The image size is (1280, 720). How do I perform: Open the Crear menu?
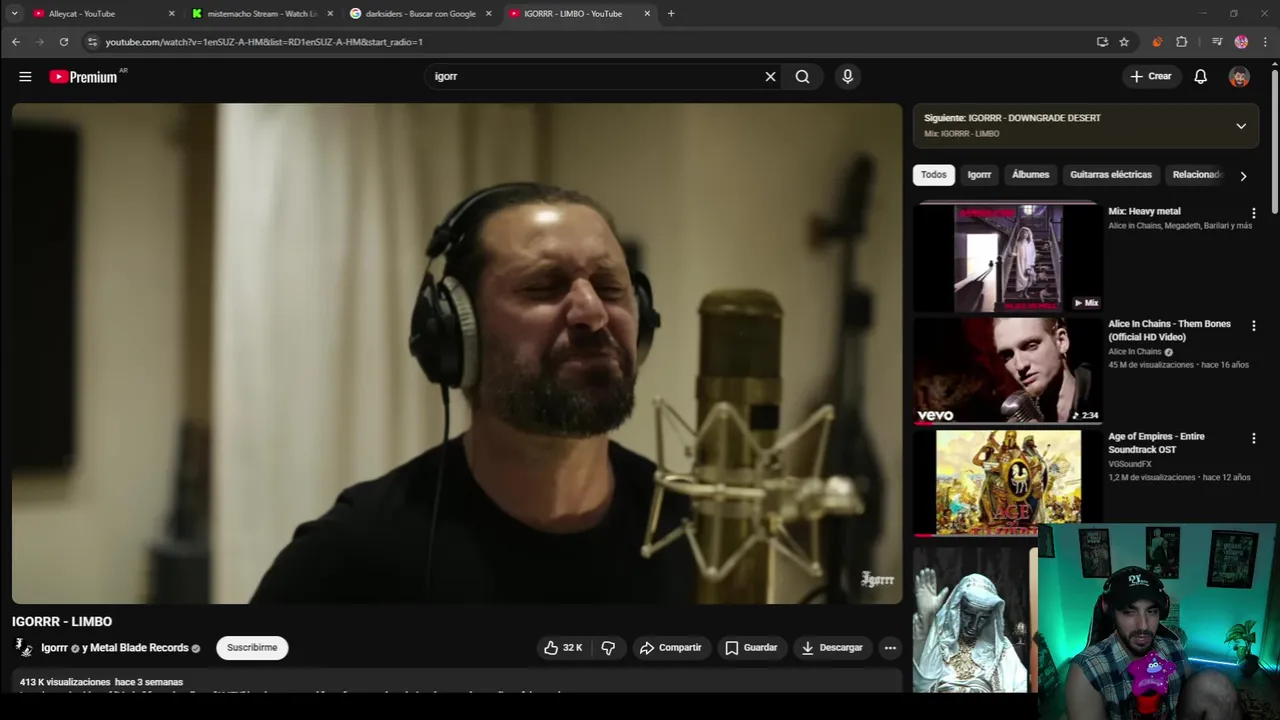(x=1150, y=76)
